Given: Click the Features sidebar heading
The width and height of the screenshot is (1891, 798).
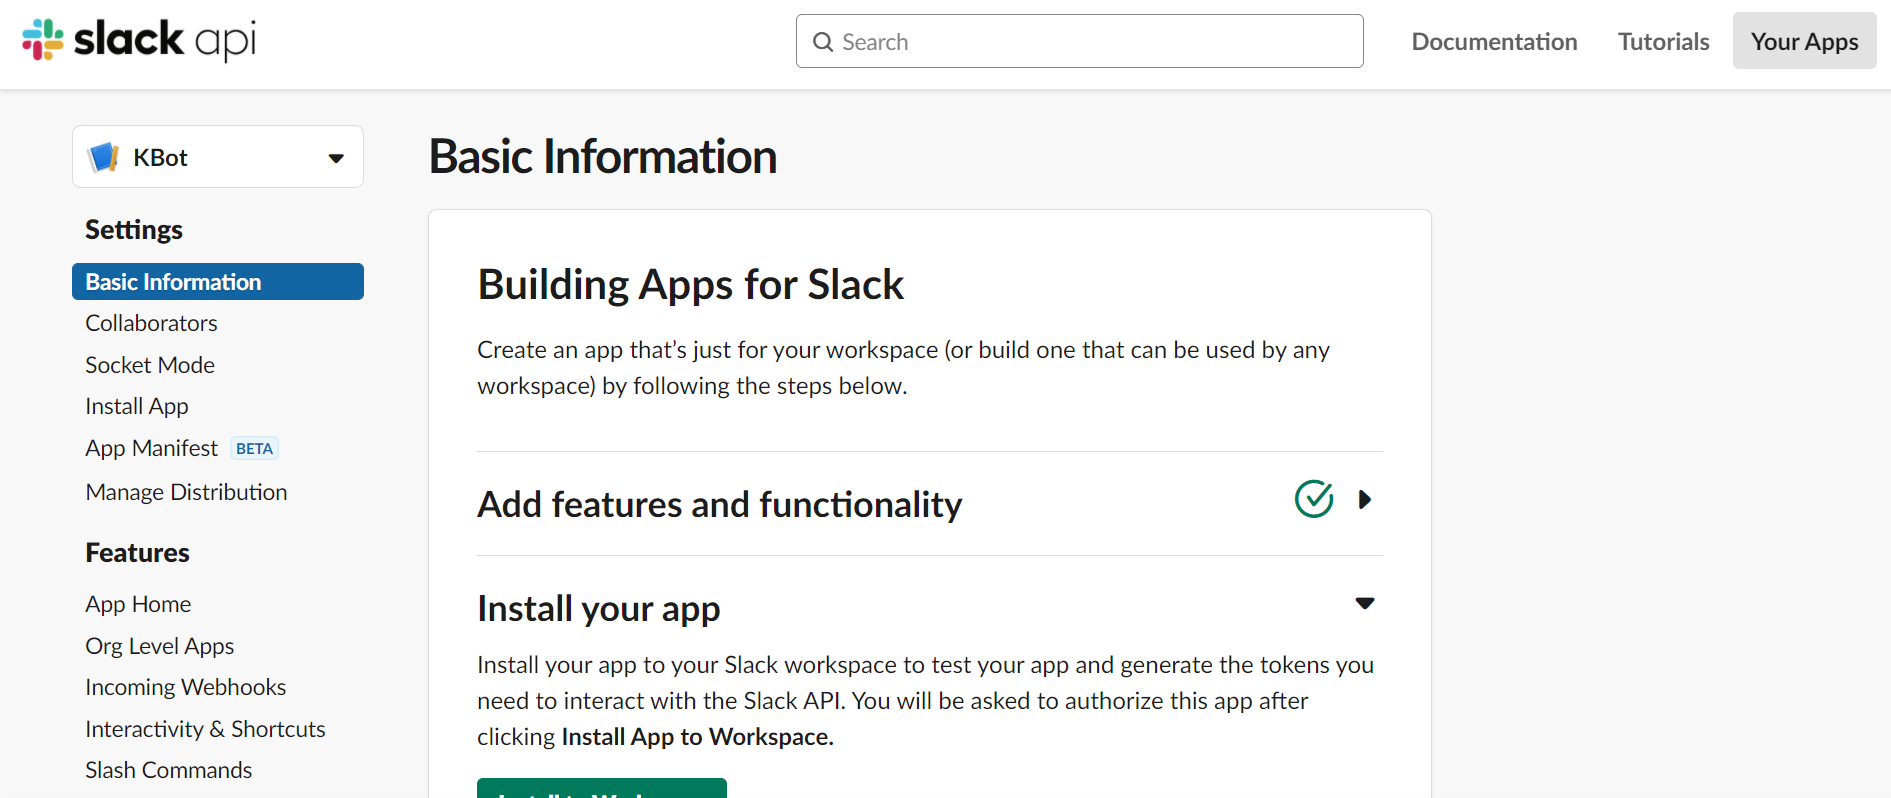Looking at the screenshot, I should coord(137,553).
